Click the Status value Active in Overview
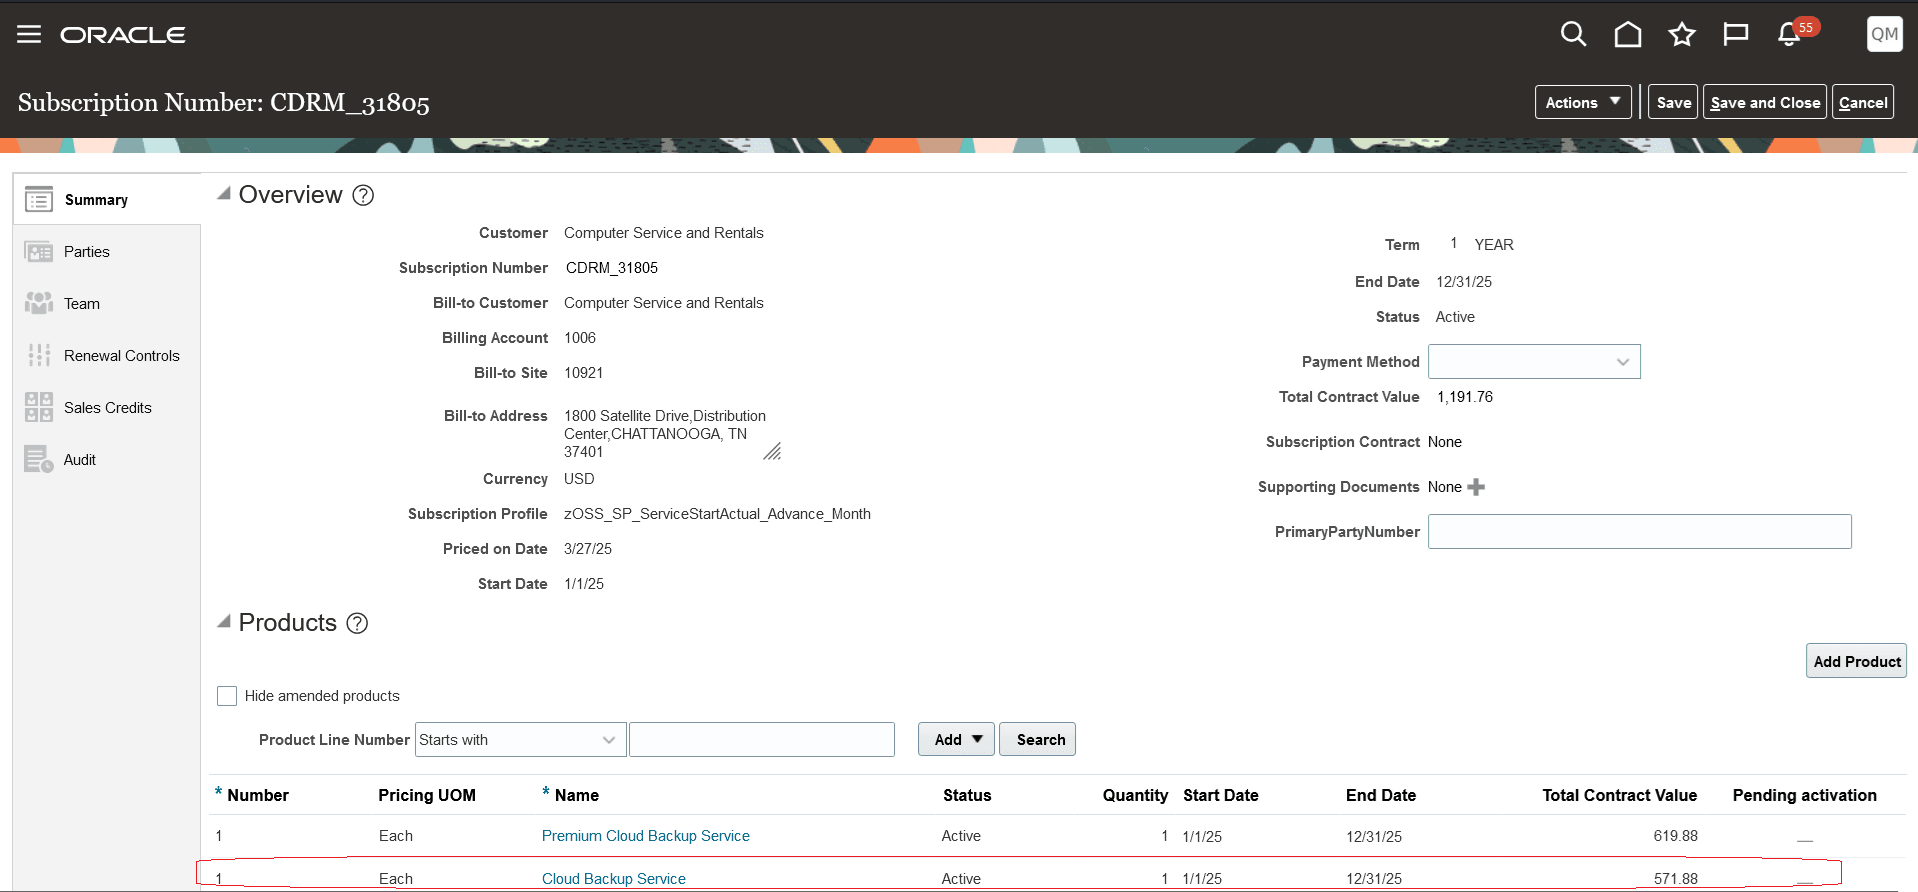The height and width of the screenshot is (892, 1918). 1455,317
